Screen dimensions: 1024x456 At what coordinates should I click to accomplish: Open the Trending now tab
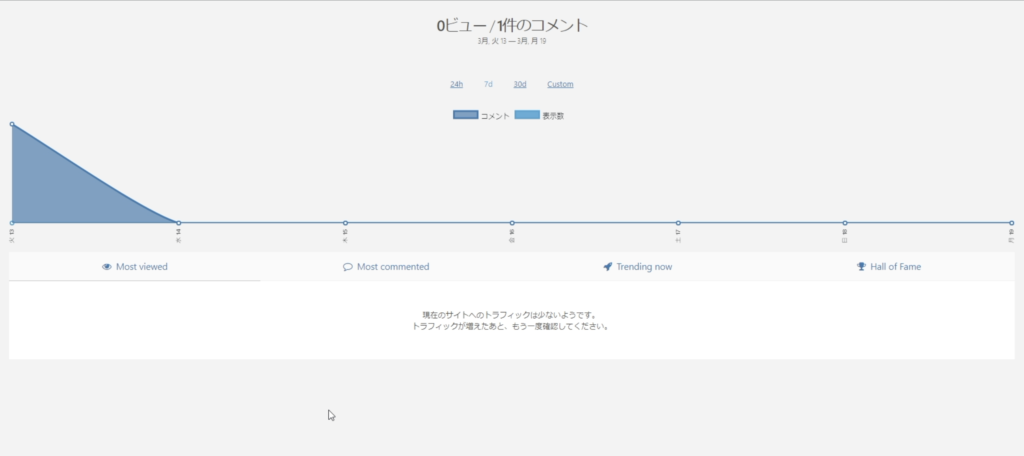pos(637,267)
